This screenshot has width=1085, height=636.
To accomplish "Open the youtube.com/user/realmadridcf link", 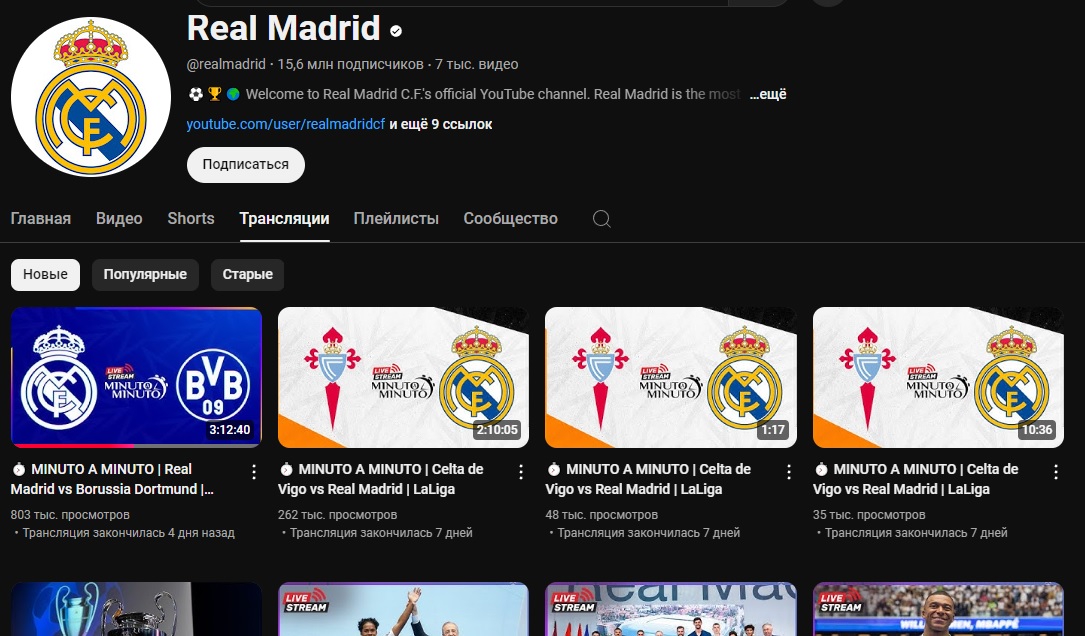I will (286, 125).
